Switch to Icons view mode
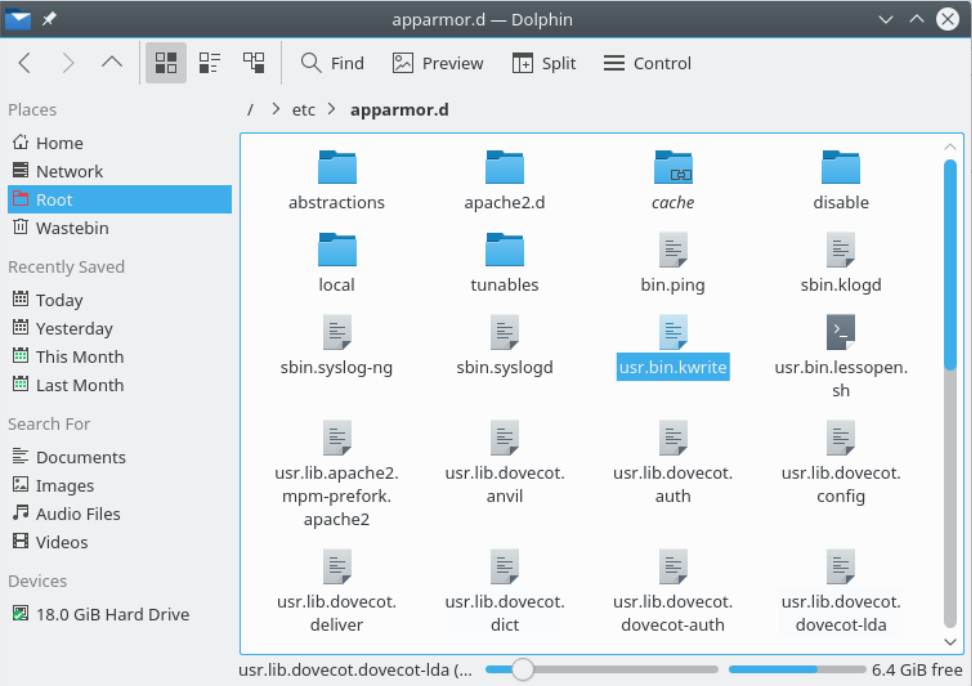The image size is (972, 686). point(166,63)
